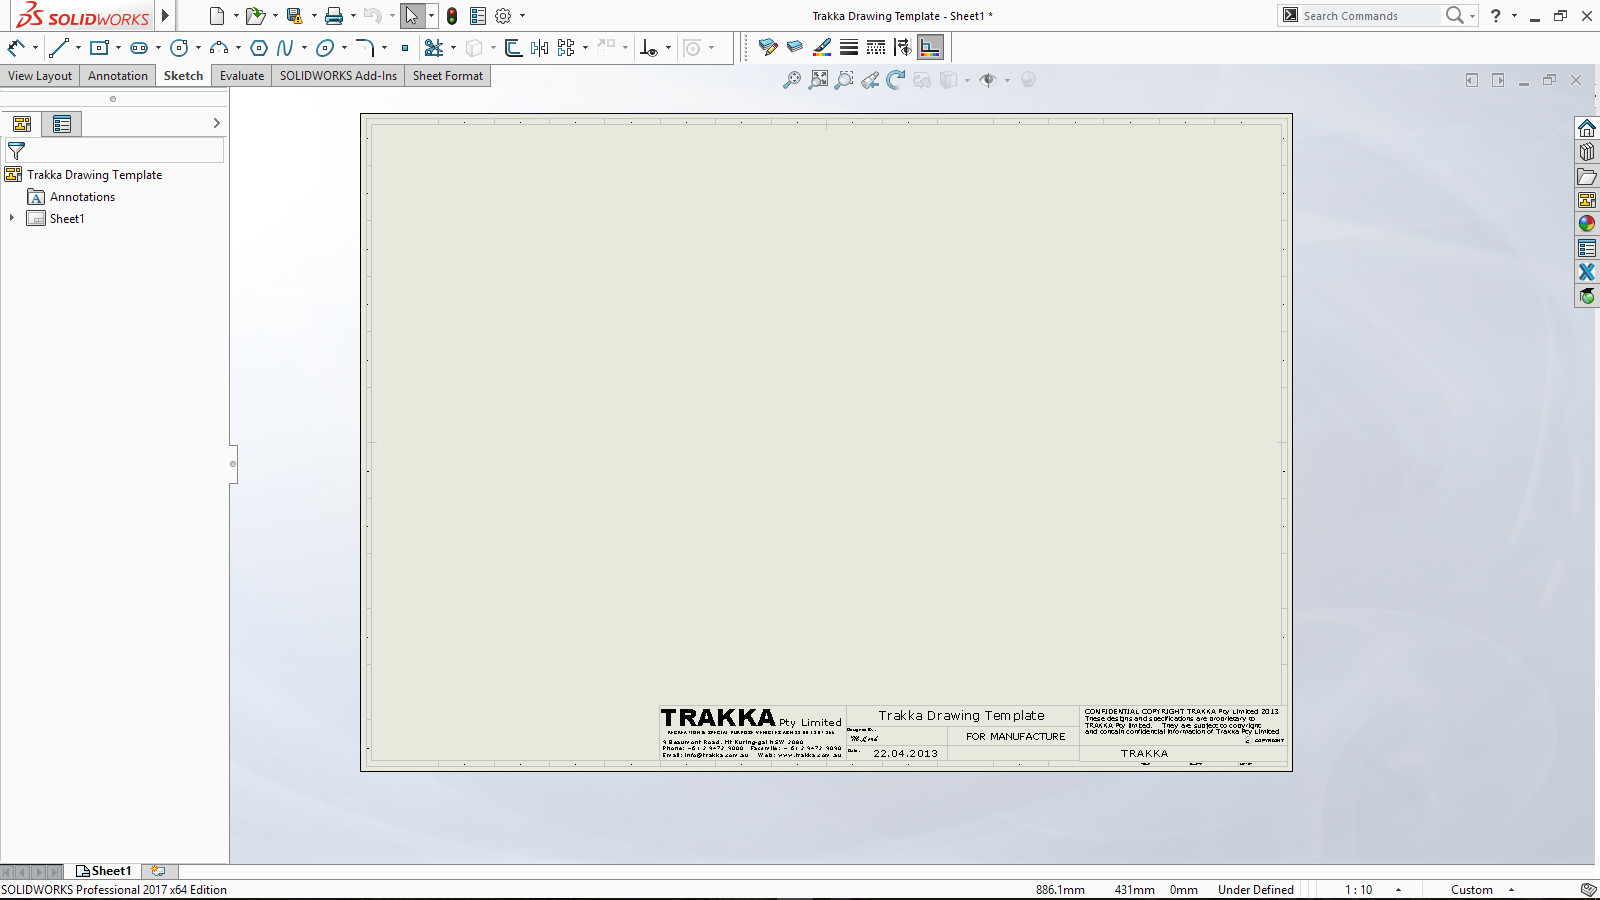Print the drawing
Screen dimensions: 1600x900
334,16
